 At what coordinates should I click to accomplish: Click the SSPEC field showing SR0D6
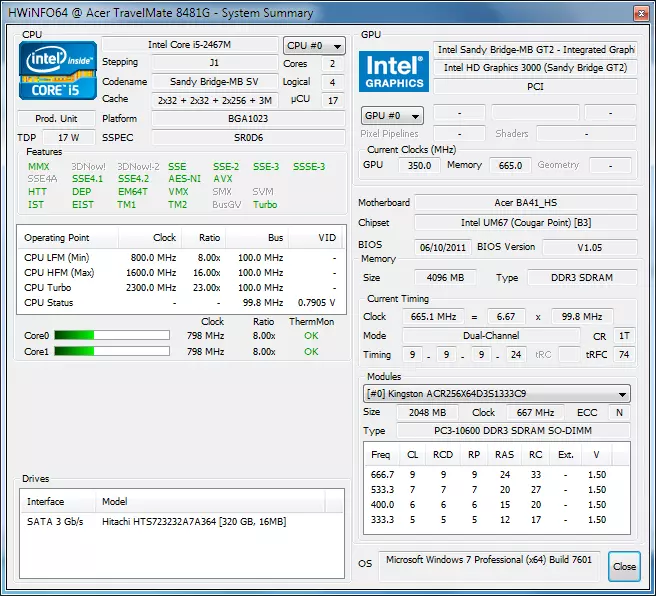(248, 138)
